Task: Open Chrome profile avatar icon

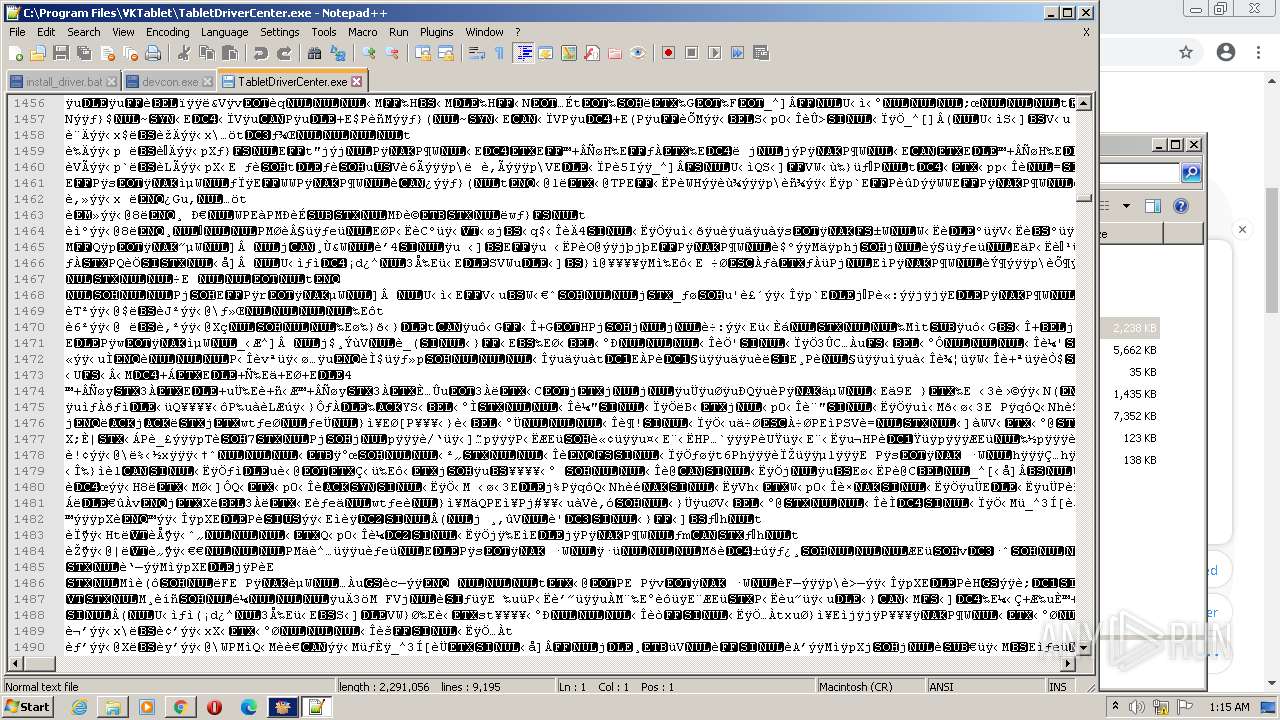Action: (x=1226, y=52)
